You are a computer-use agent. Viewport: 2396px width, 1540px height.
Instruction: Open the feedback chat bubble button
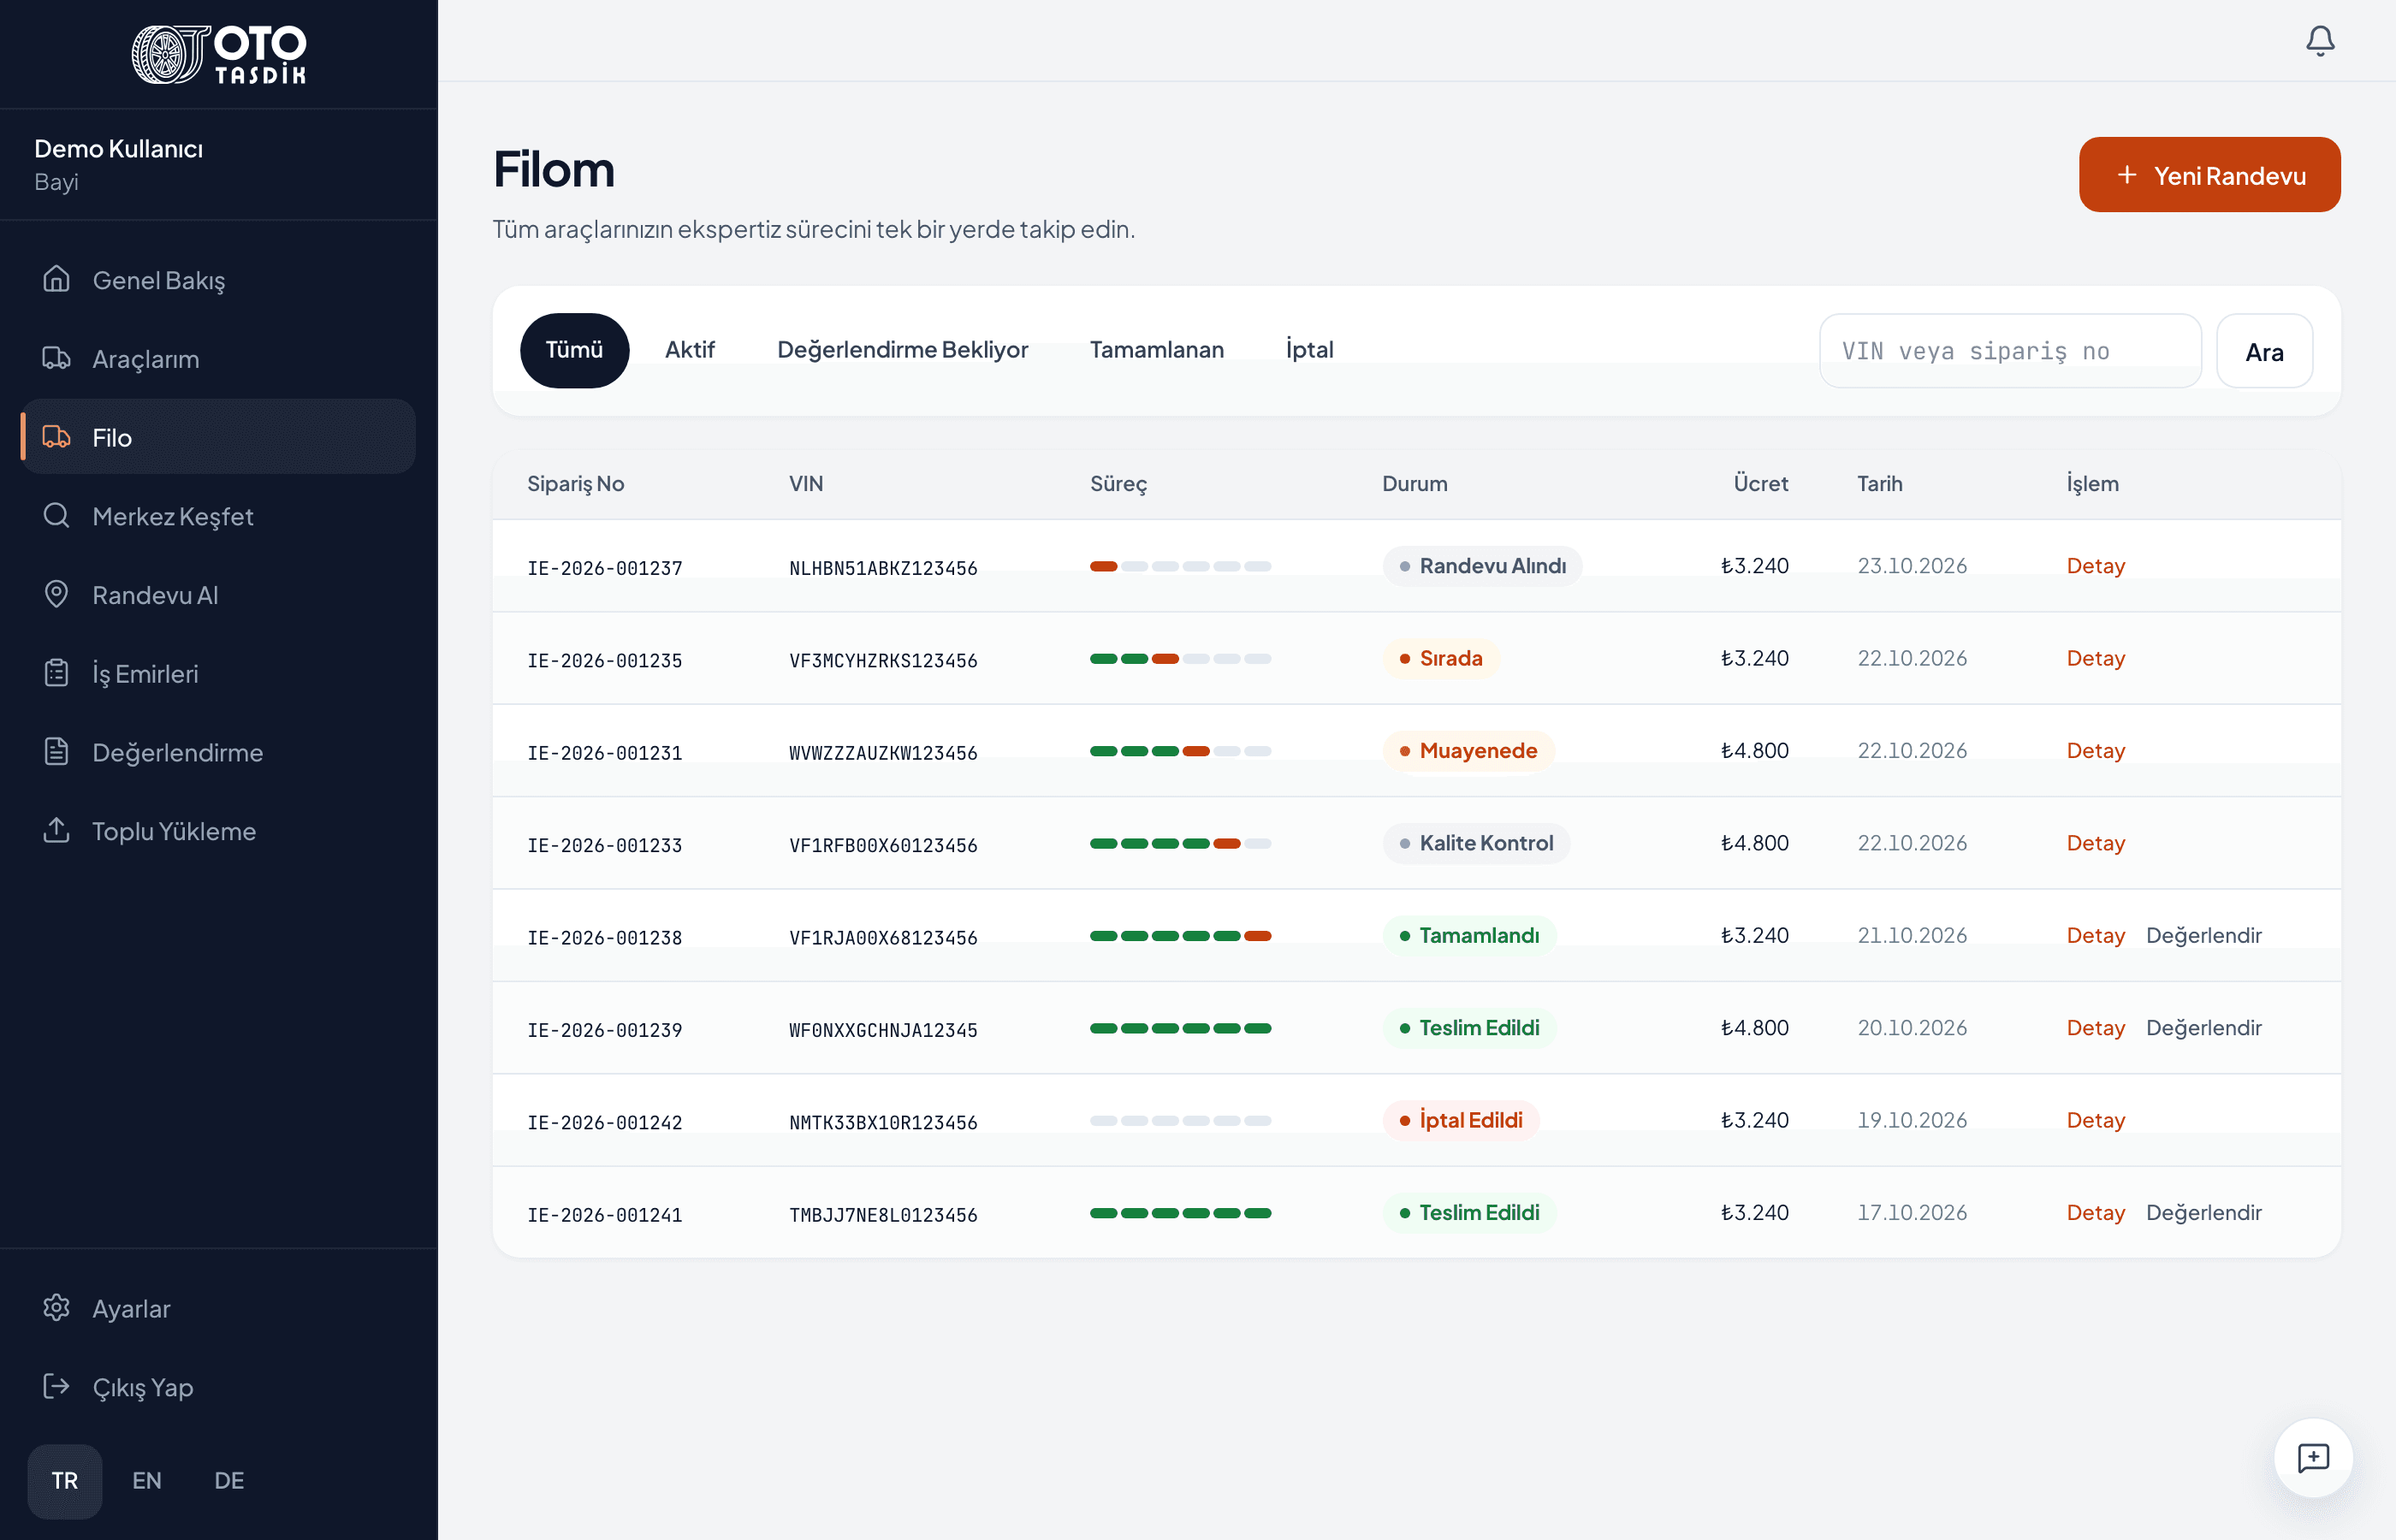(x=2313, y=1457)
